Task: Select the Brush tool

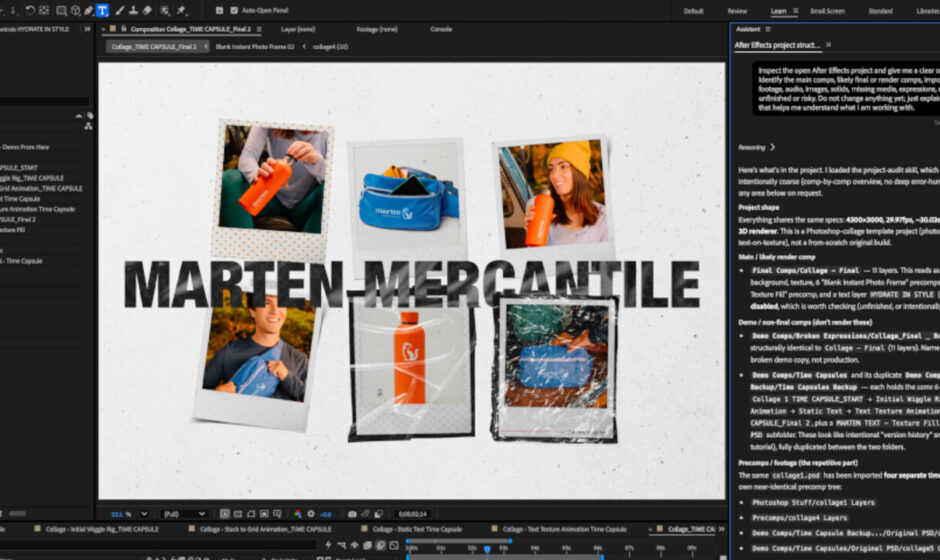Action: tap(120, 10)
